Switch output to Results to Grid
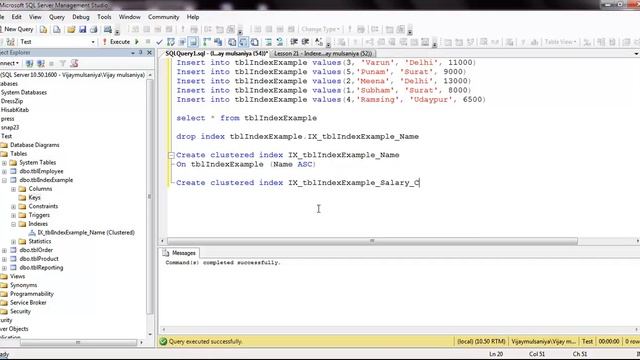 pyautogui.click(x=243, y=42)
